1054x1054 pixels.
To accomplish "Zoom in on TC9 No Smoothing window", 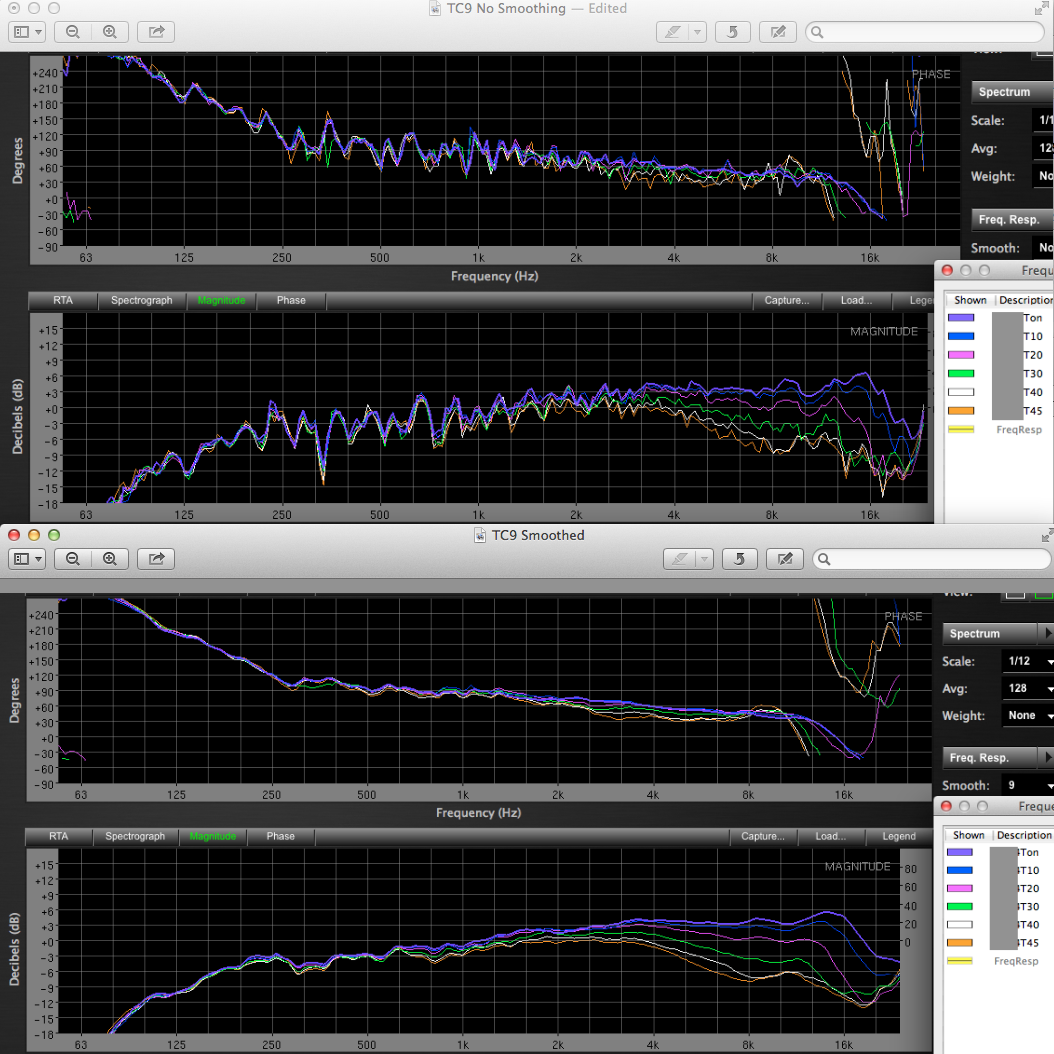I will (x=110, y=32).
